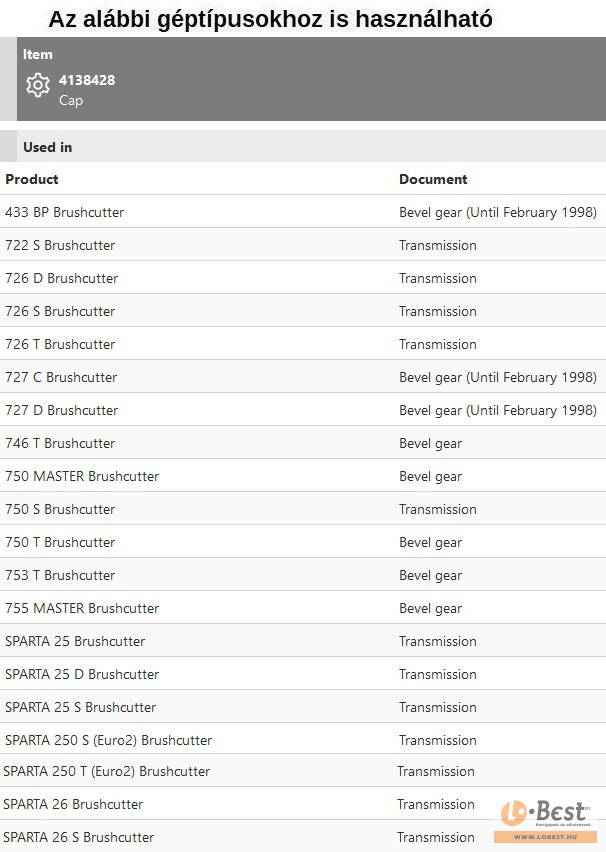
Task: Select 755 MASTER Brushcutter in list
Action: point(82,608)
